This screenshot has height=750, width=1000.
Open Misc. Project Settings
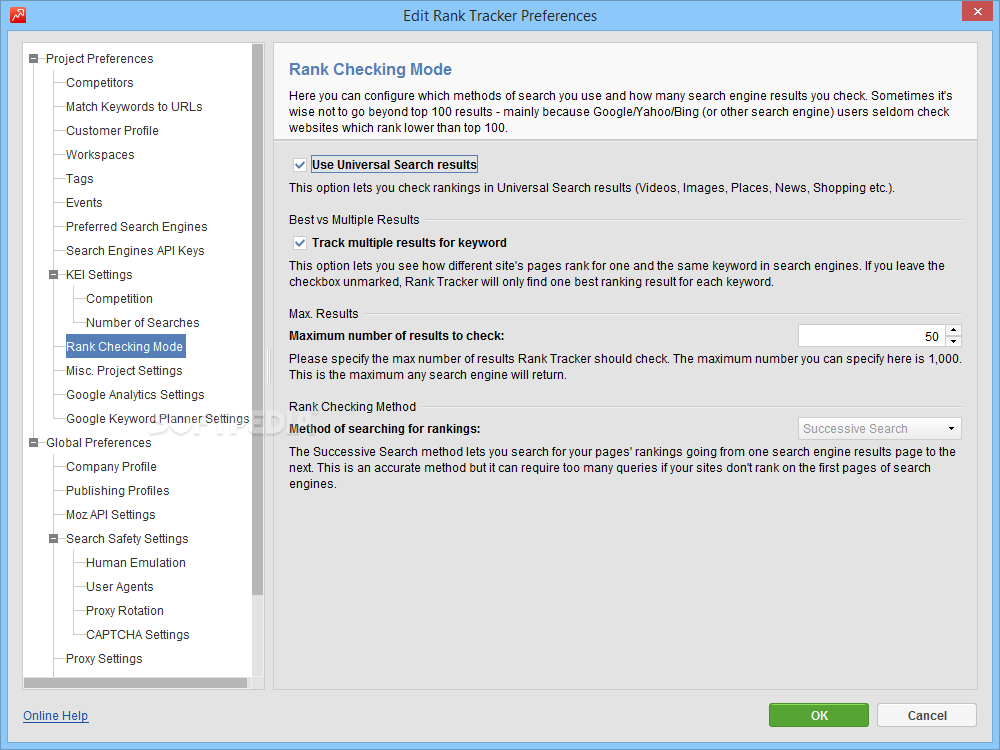[124, 371]
